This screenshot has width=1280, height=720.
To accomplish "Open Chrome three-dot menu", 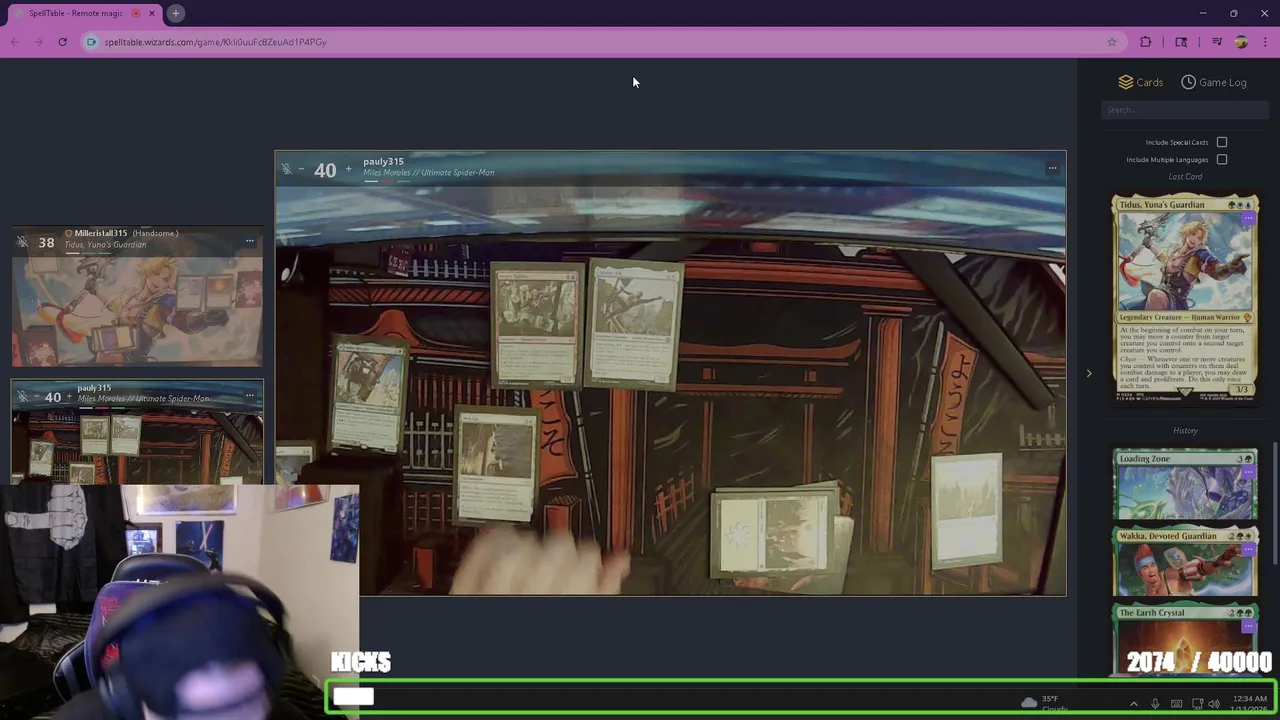I will tap(1266, 42).
